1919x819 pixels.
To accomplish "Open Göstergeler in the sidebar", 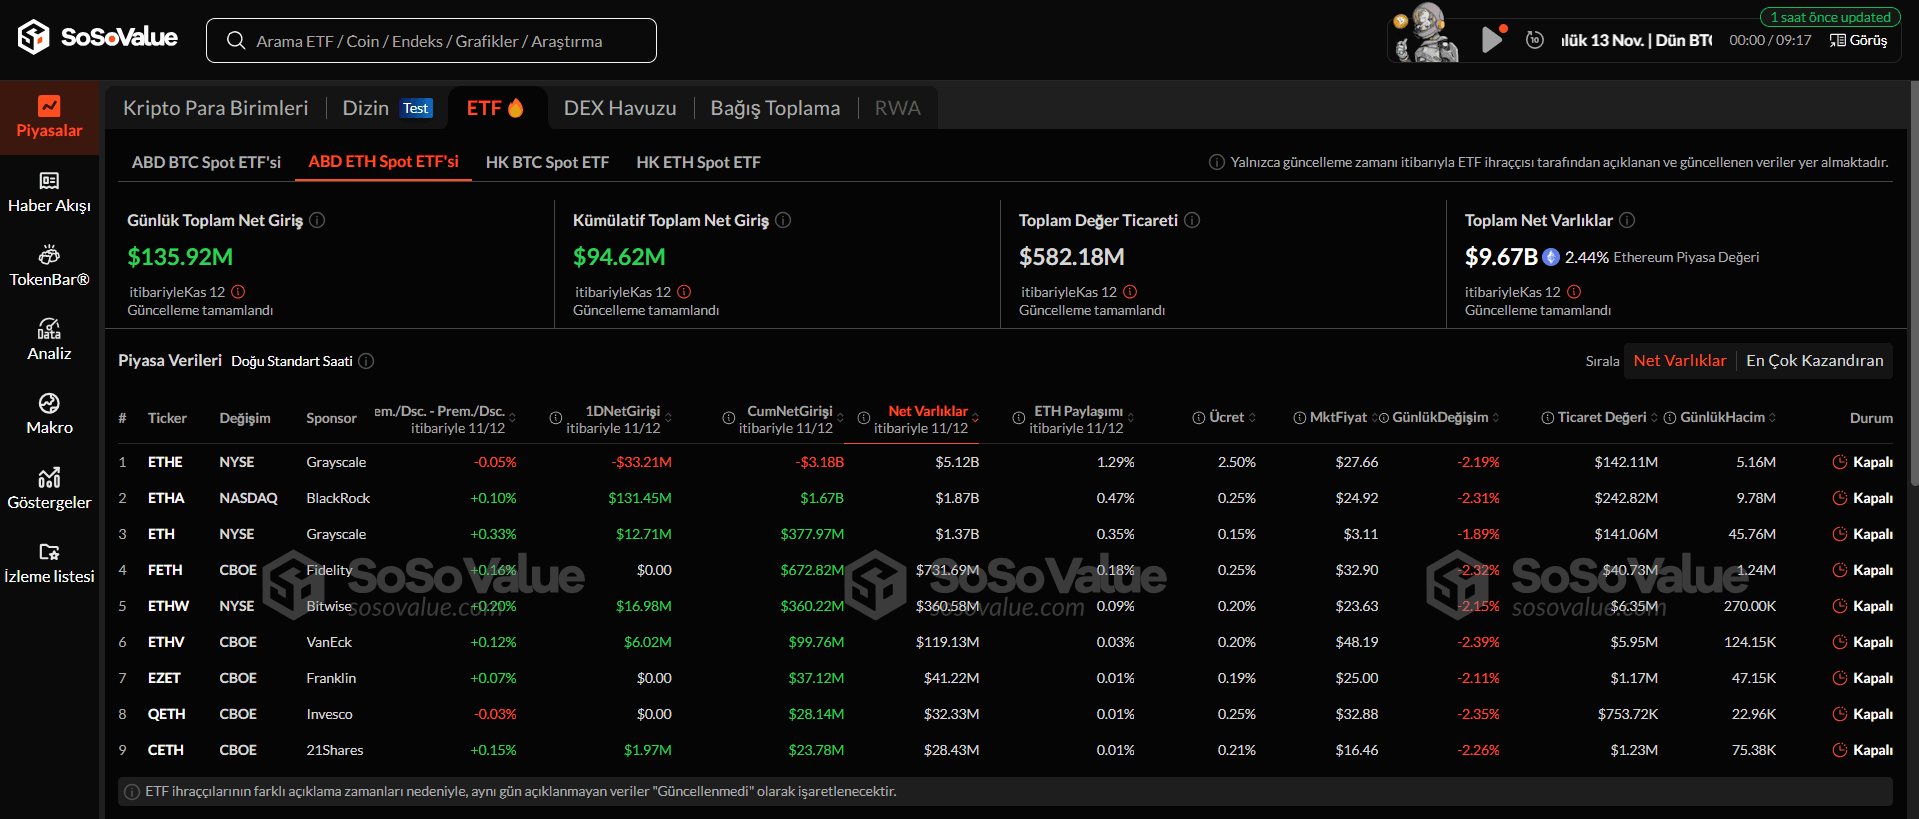I will tap(49, 489).
